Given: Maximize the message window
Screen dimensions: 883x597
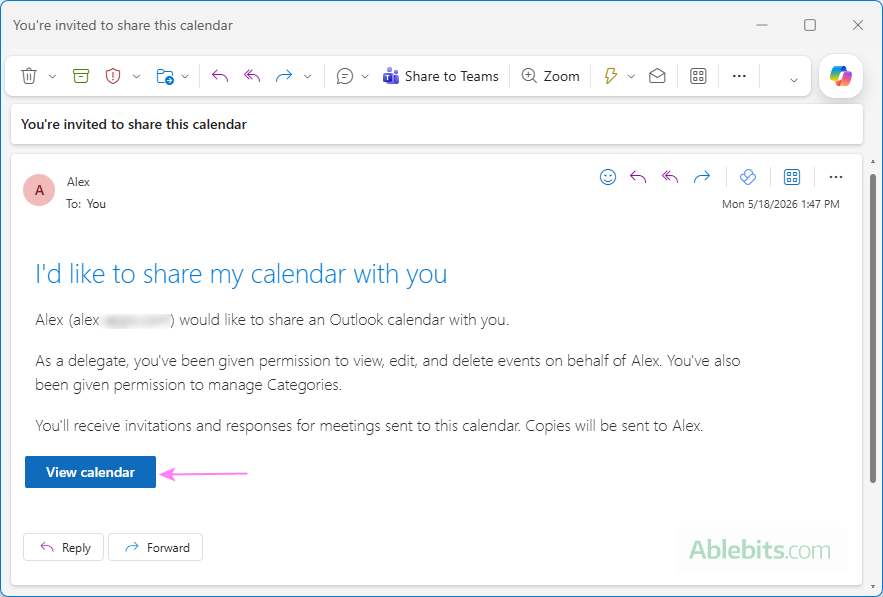Looking at the screenshot, I should click(810, 25).
